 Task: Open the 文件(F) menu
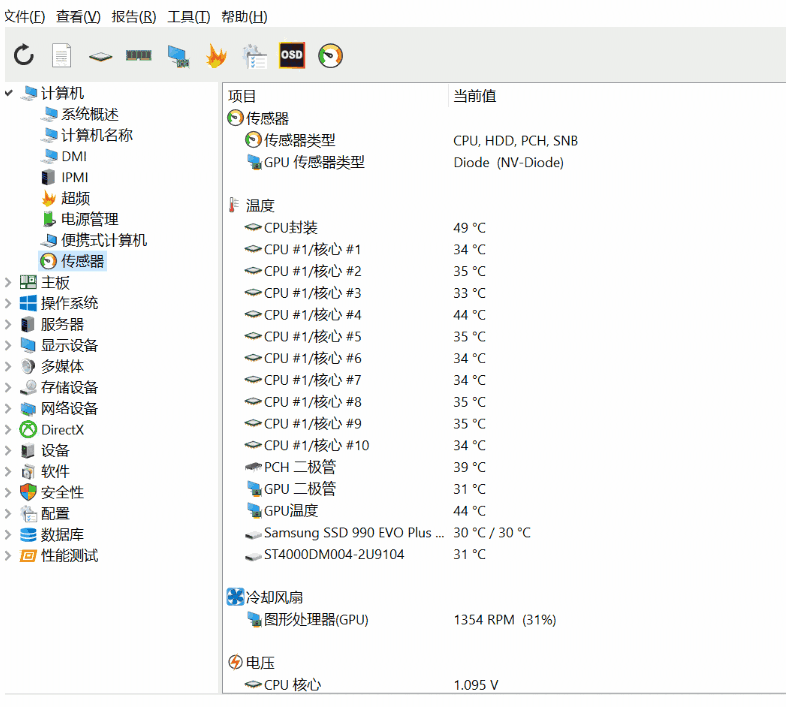(25, 17)
